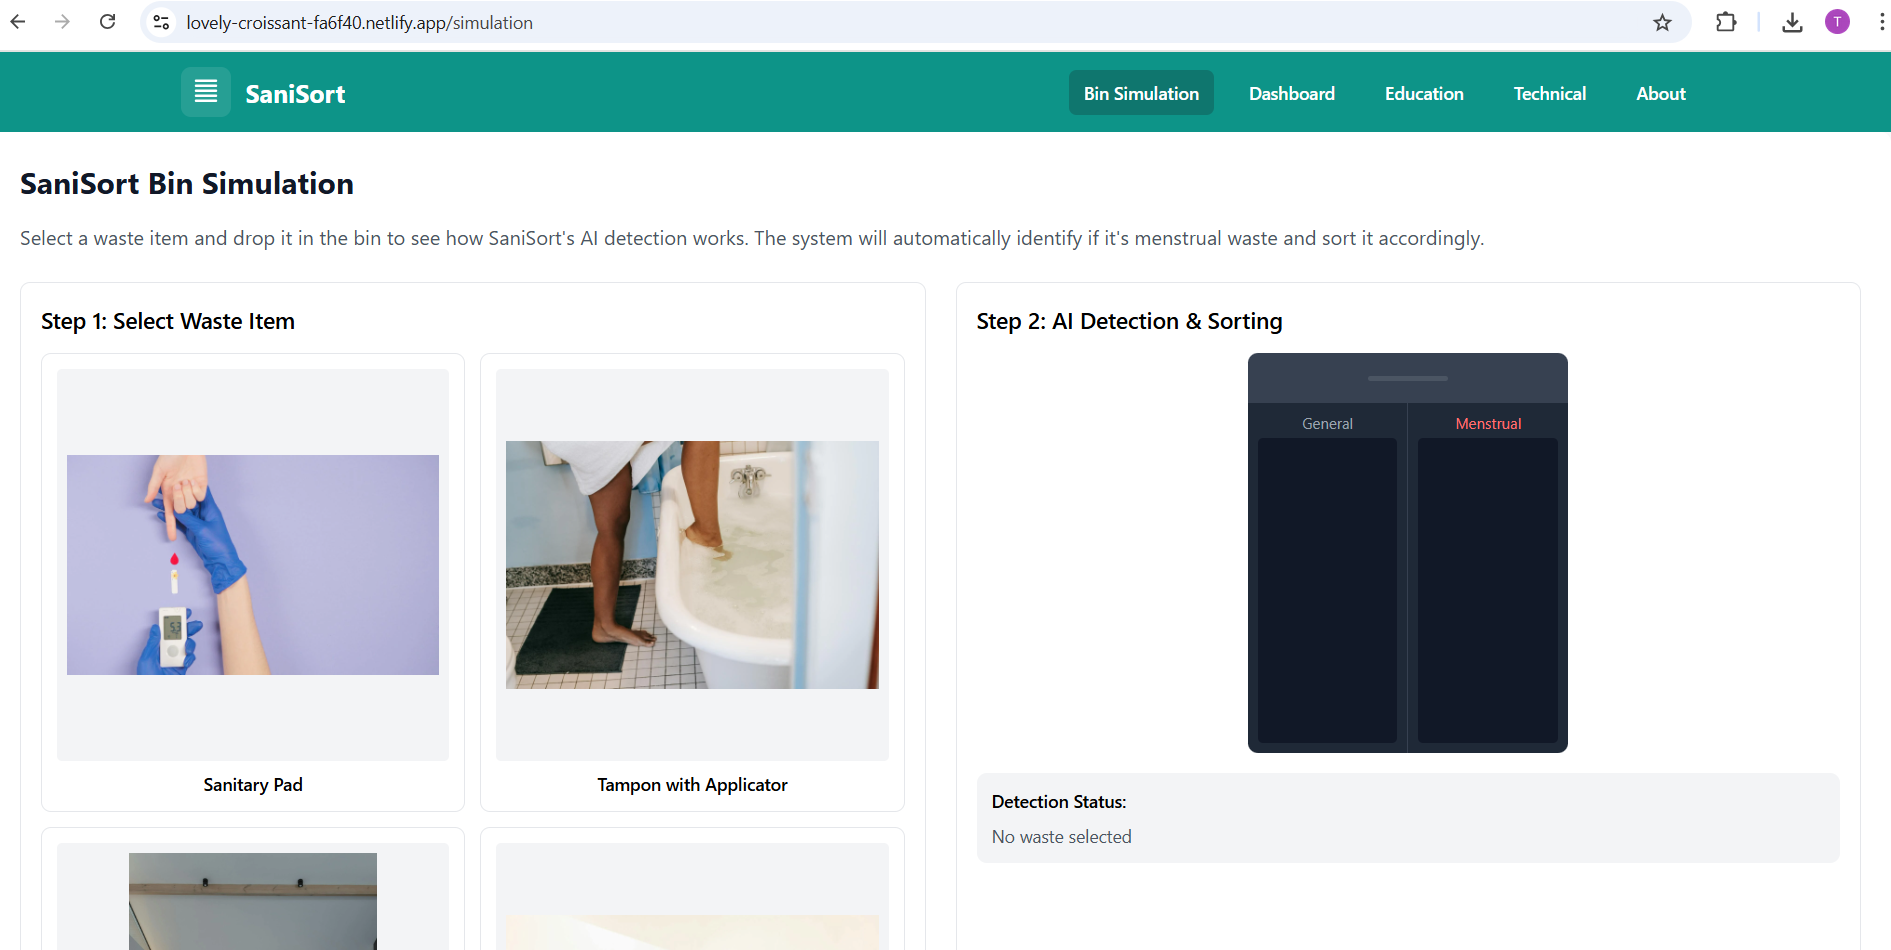Image resolution: width=1891 pixels, height=950 pixels.
Task: Bookmark this page with the star icon
Action: point(1662,22)
